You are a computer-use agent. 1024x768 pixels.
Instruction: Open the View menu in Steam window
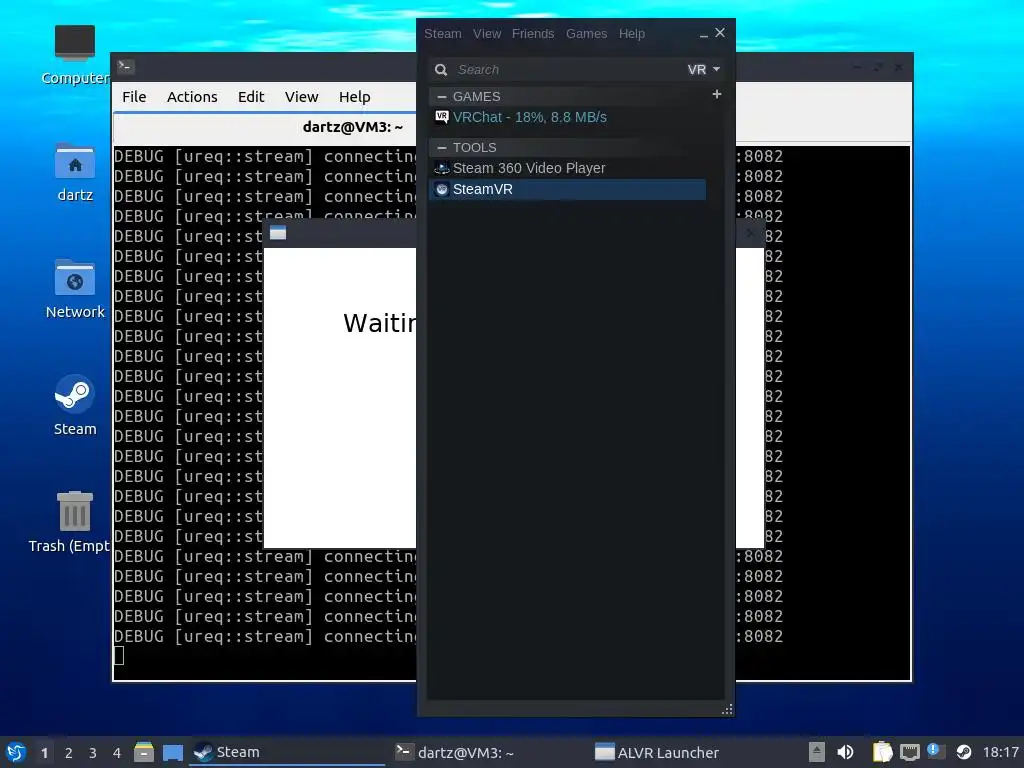487,33
